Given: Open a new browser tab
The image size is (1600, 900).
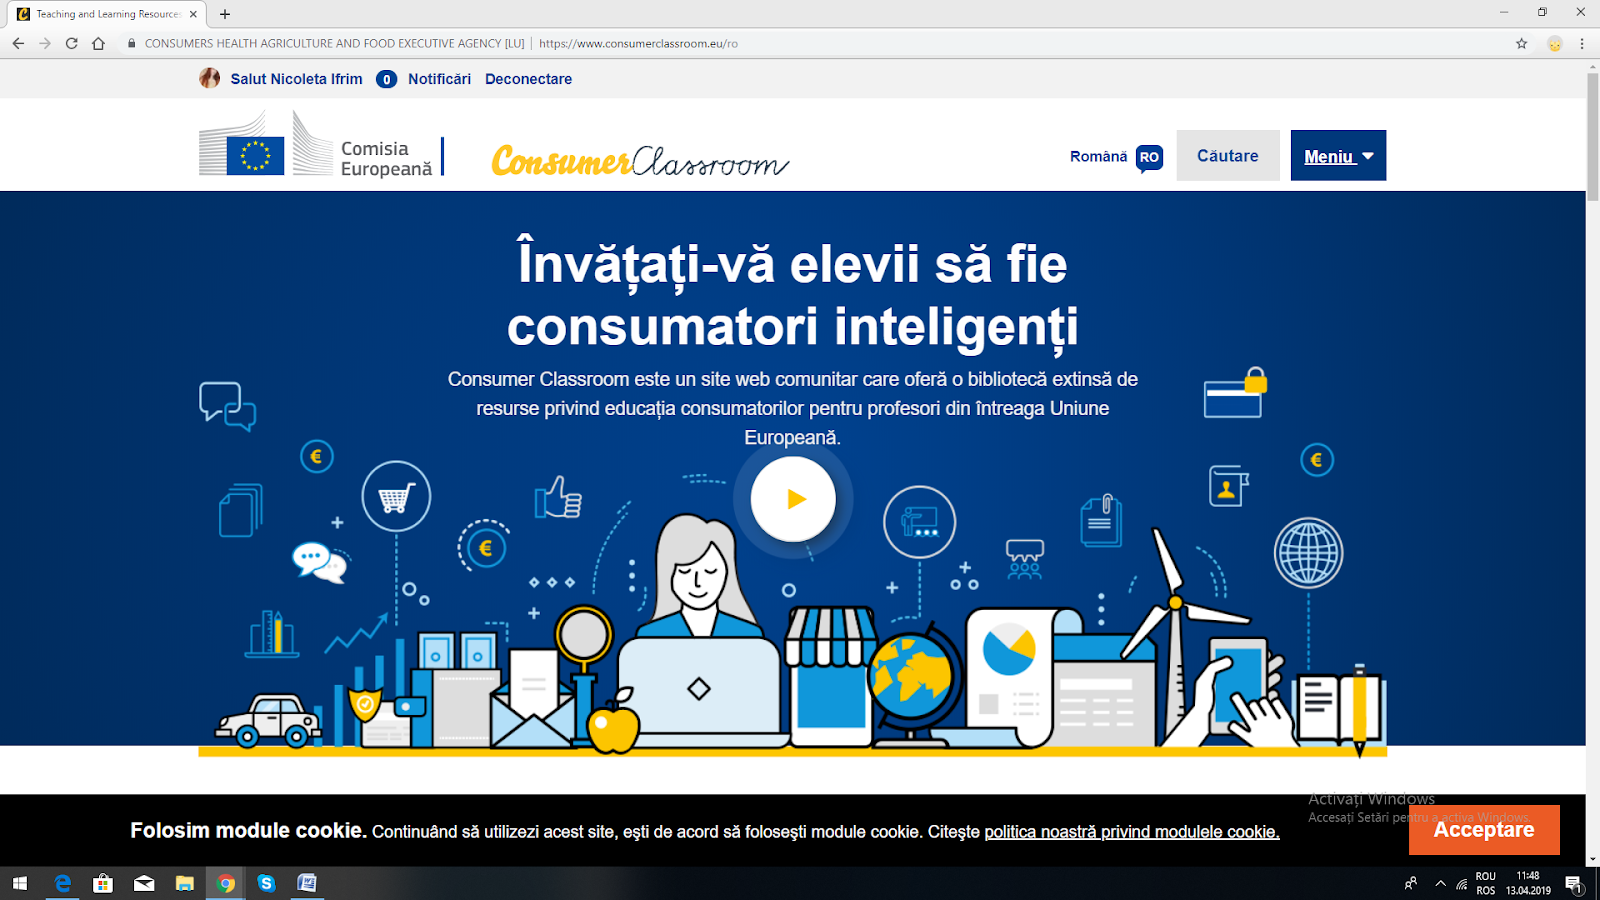Looking at the screenshot, I should (x=225, y=14).
